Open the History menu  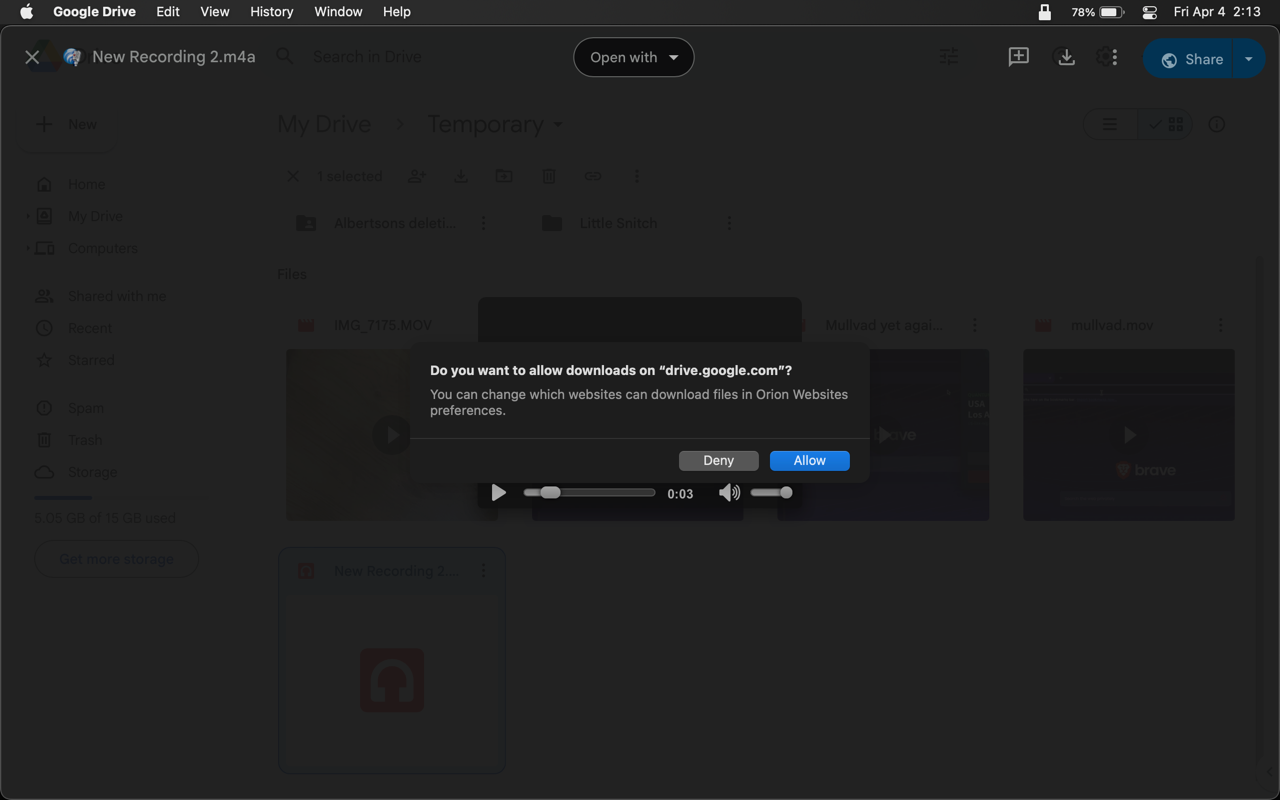[x=271, y=12]
